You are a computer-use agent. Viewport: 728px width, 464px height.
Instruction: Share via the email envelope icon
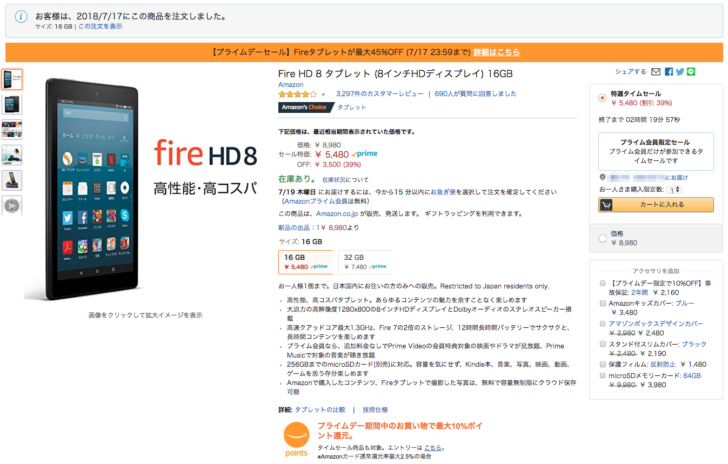[x=656, y=72]
